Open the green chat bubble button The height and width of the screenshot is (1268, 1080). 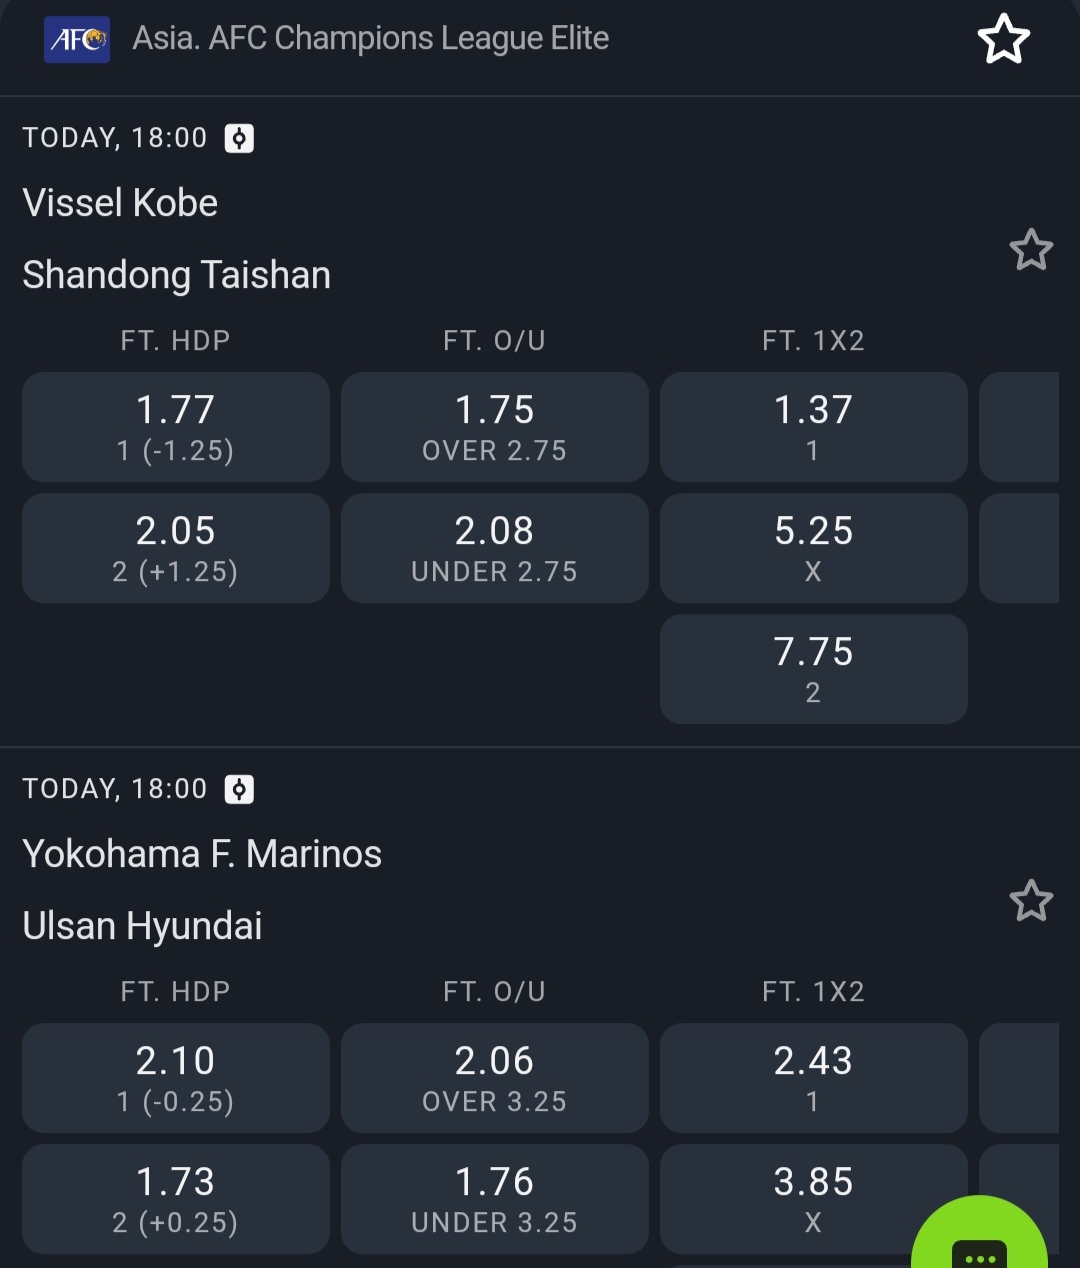click(x=979, y=1245)
